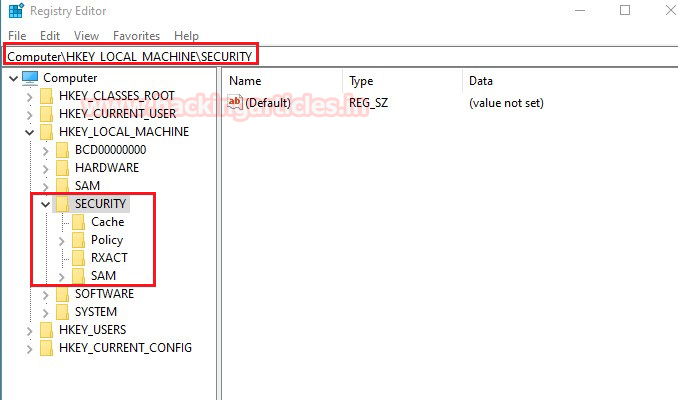Select the RXACT subkey

(109, 258)
